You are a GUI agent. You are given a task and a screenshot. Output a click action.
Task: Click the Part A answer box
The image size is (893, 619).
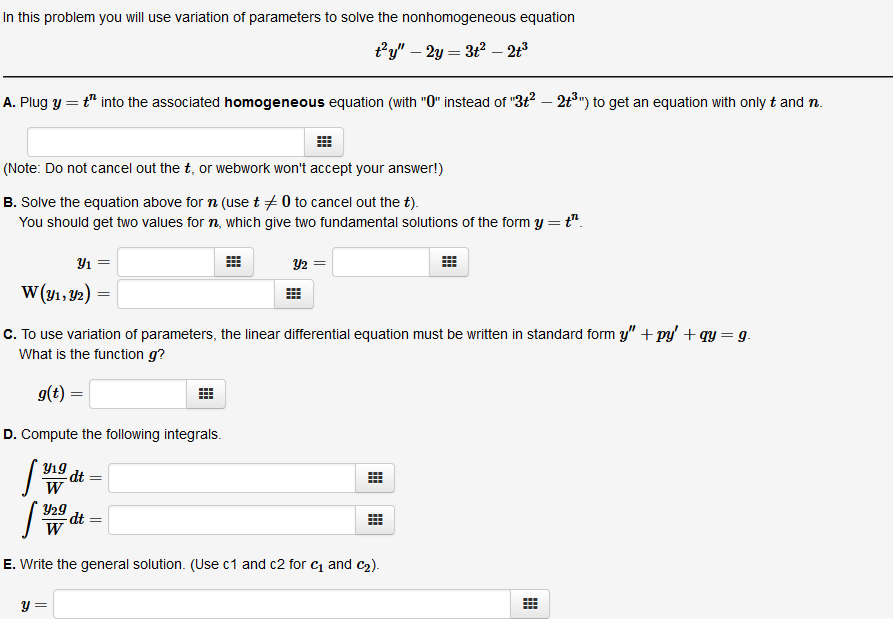(x=165, y=141)
